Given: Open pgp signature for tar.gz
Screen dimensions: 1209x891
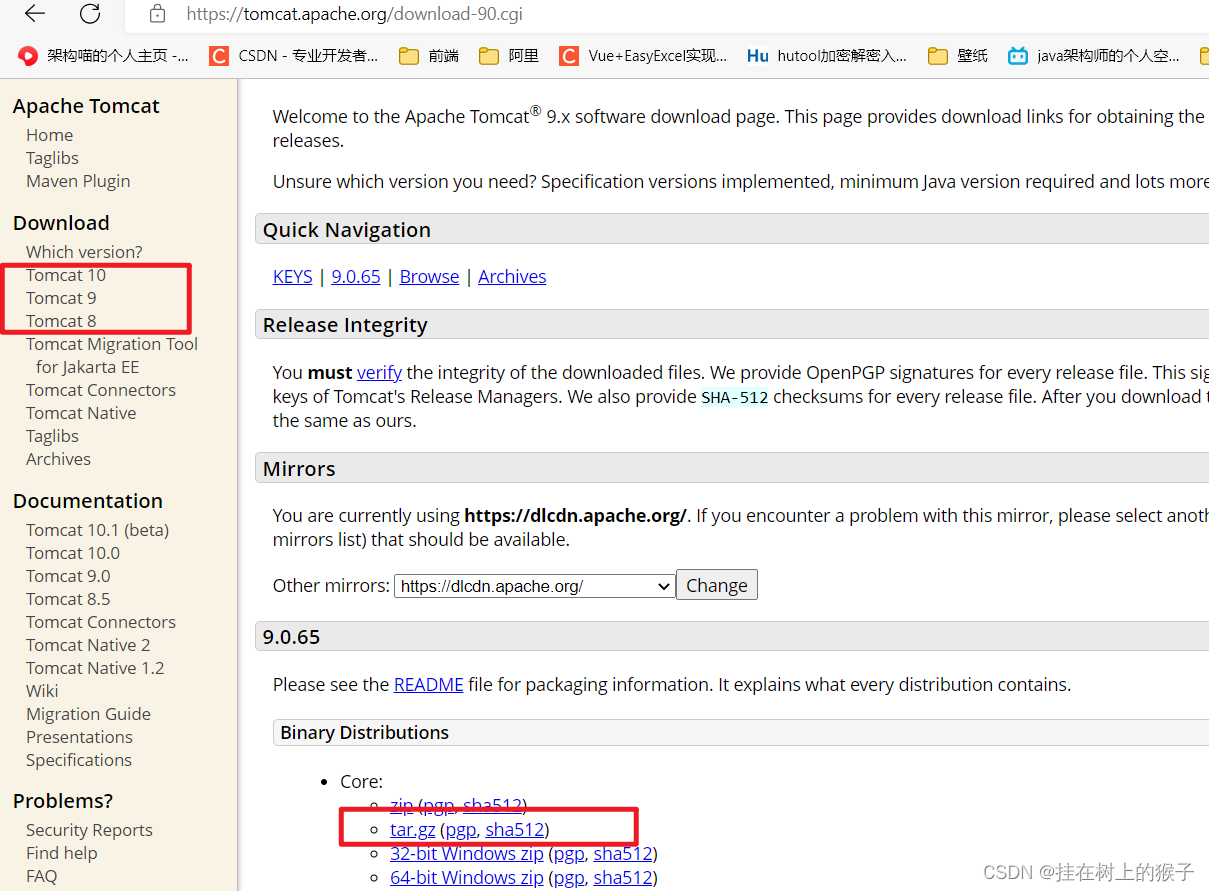Looking at the screenshot, I should [x=460, y=830].
